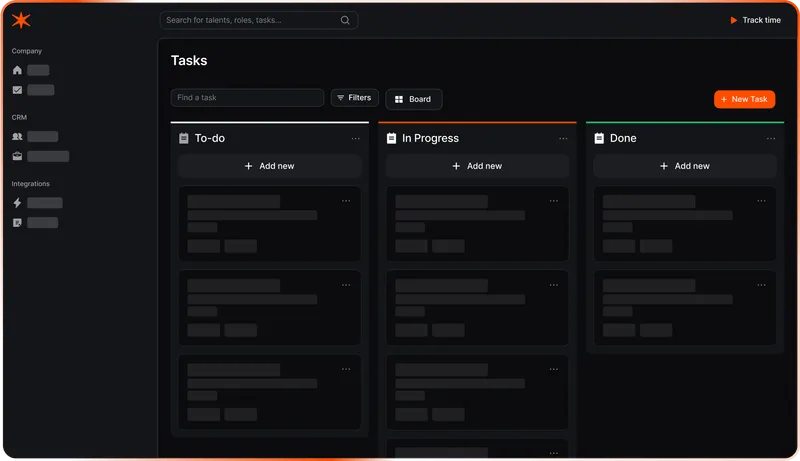800x461 pixels.
Task: Open options of first Done card
Action: coord(761,201)
